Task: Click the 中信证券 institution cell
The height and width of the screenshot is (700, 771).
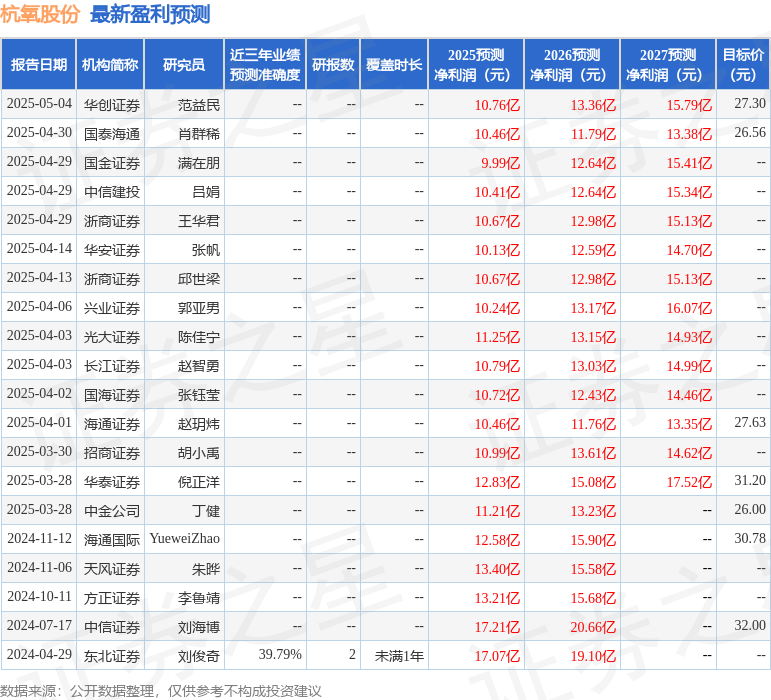Action: click(x=112, y=627)
